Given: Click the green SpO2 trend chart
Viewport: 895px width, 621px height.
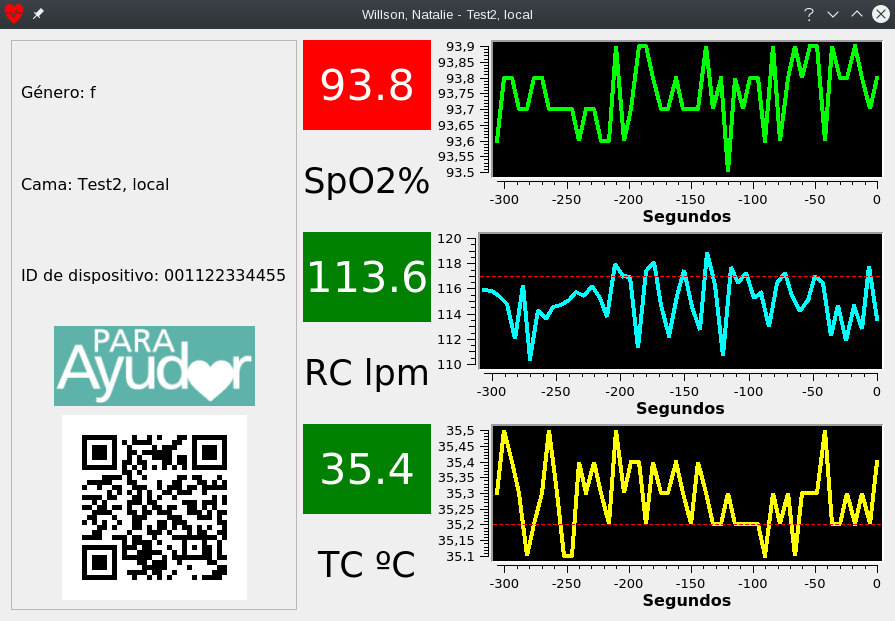Looking at the screenshot, I should pos(685,110).
